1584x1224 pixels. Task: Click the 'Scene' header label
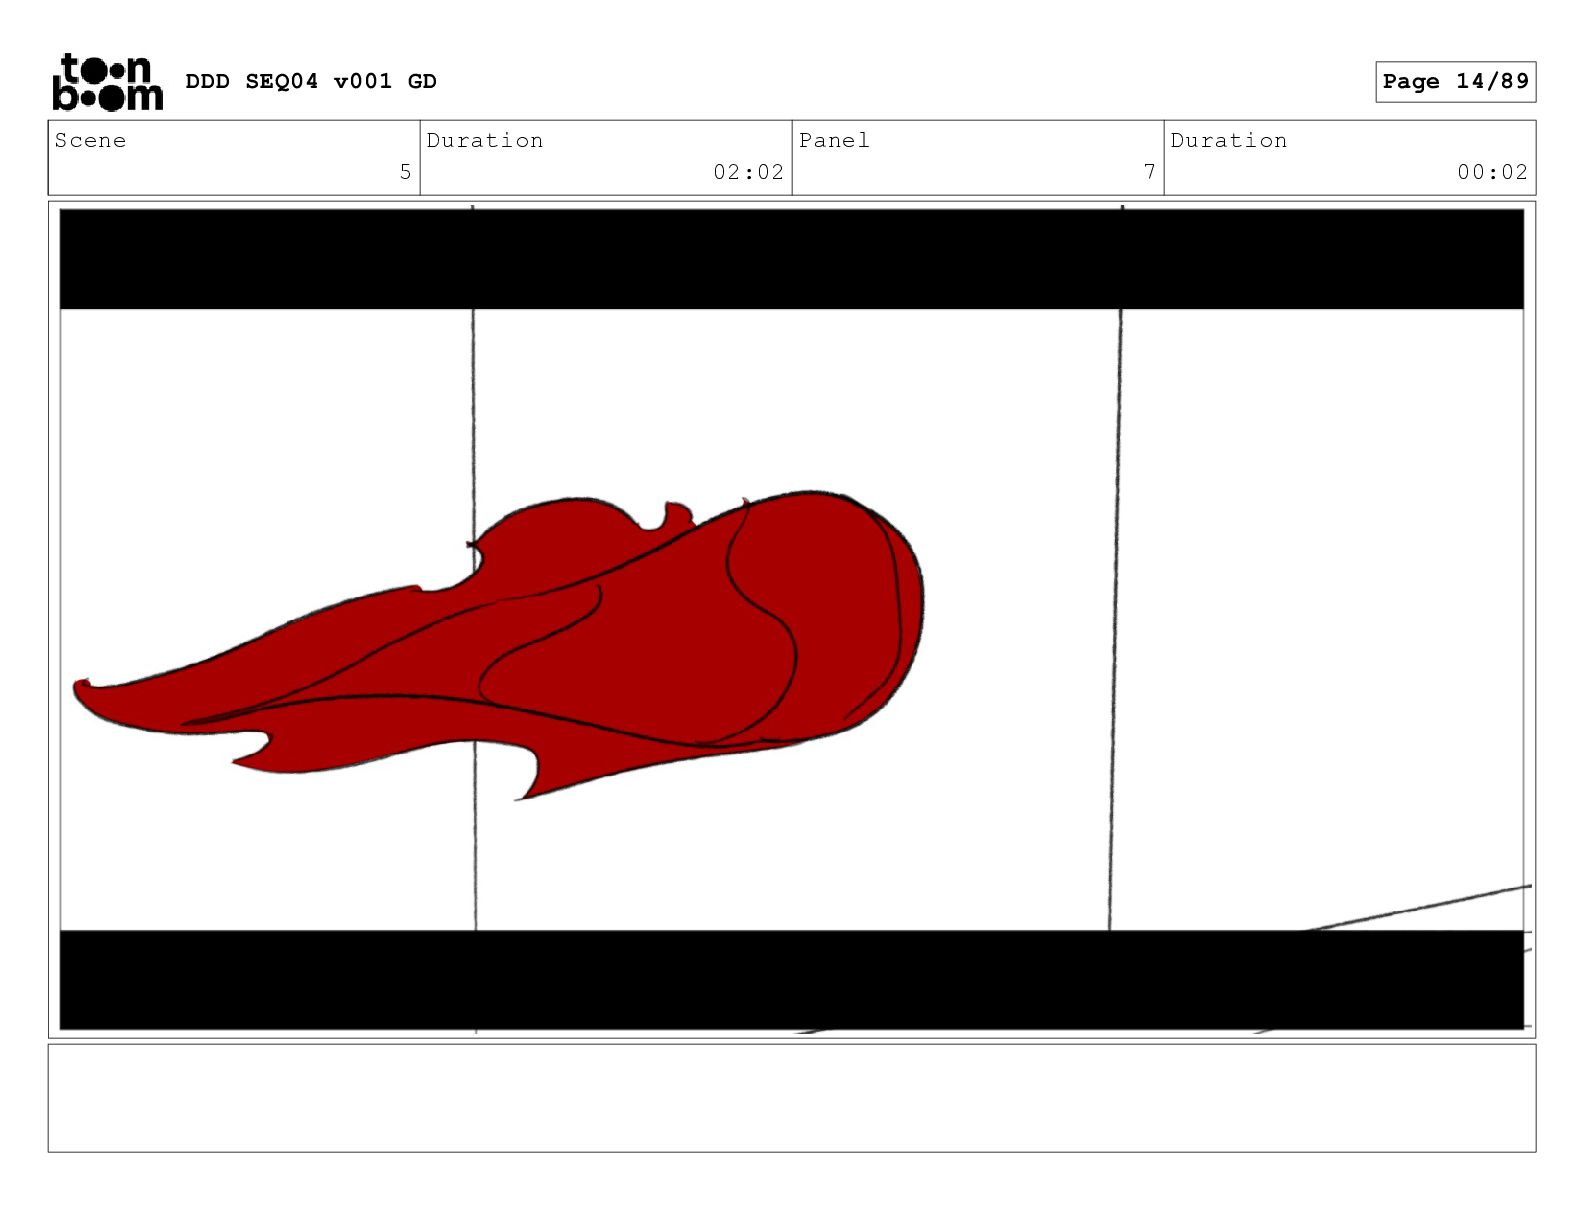tap(90, 140)
